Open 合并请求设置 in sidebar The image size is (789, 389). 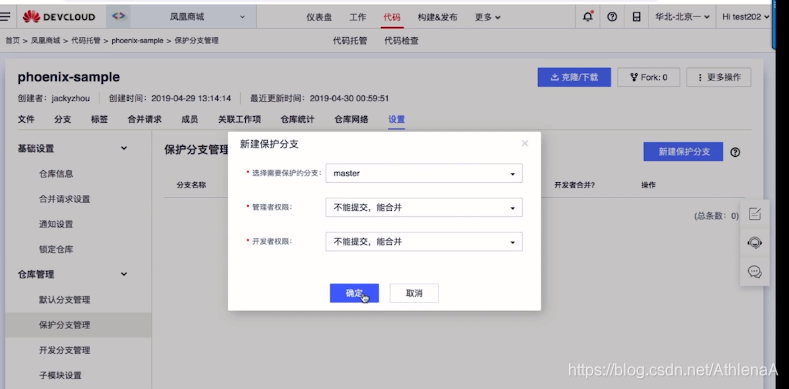click(x=64, y=199)
